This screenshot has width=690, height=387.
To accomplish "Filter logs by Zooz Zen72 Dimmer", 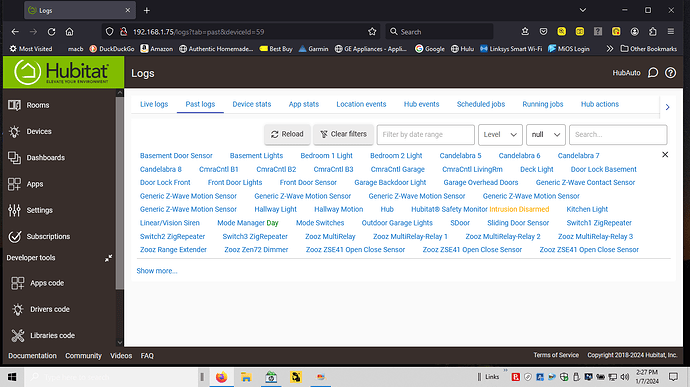I will coord(256,250).
